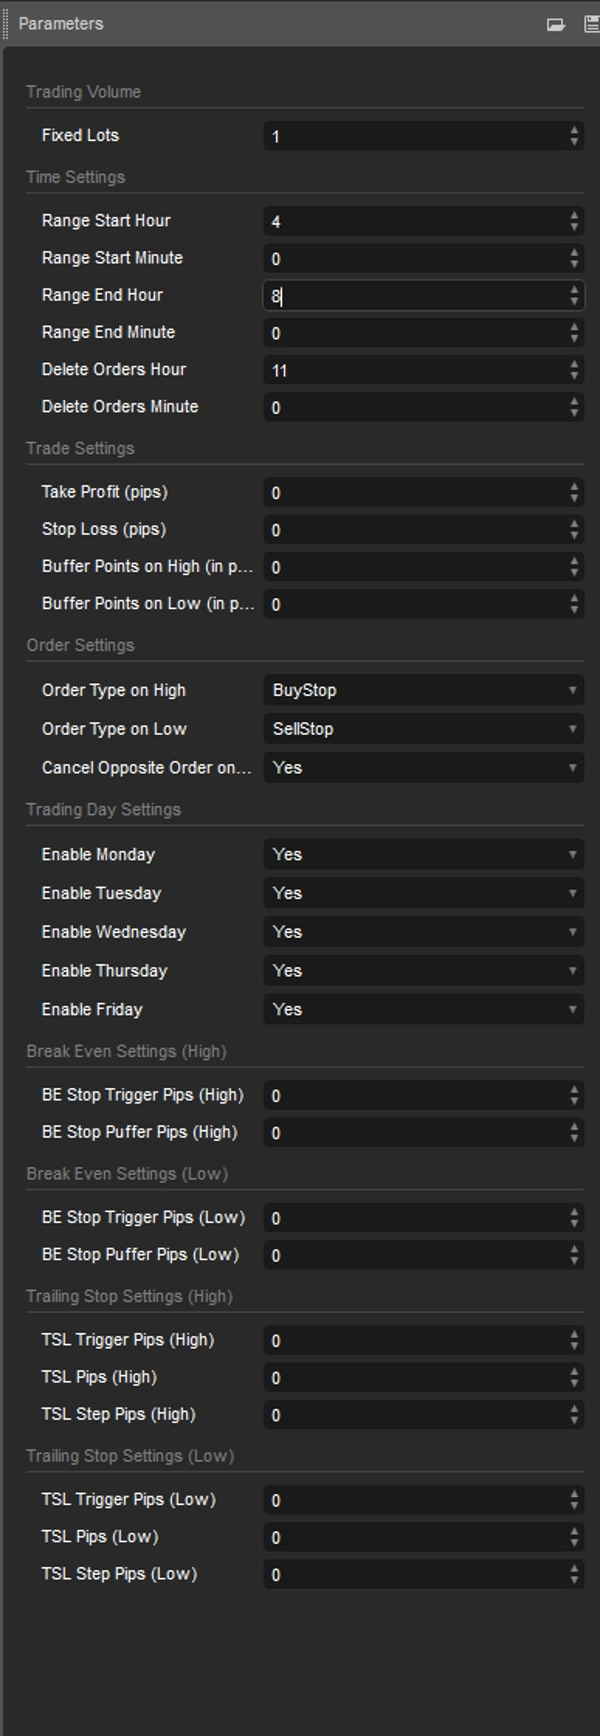Open the Enable Friday Yes/No dropdown

[x=422, y=1010]
